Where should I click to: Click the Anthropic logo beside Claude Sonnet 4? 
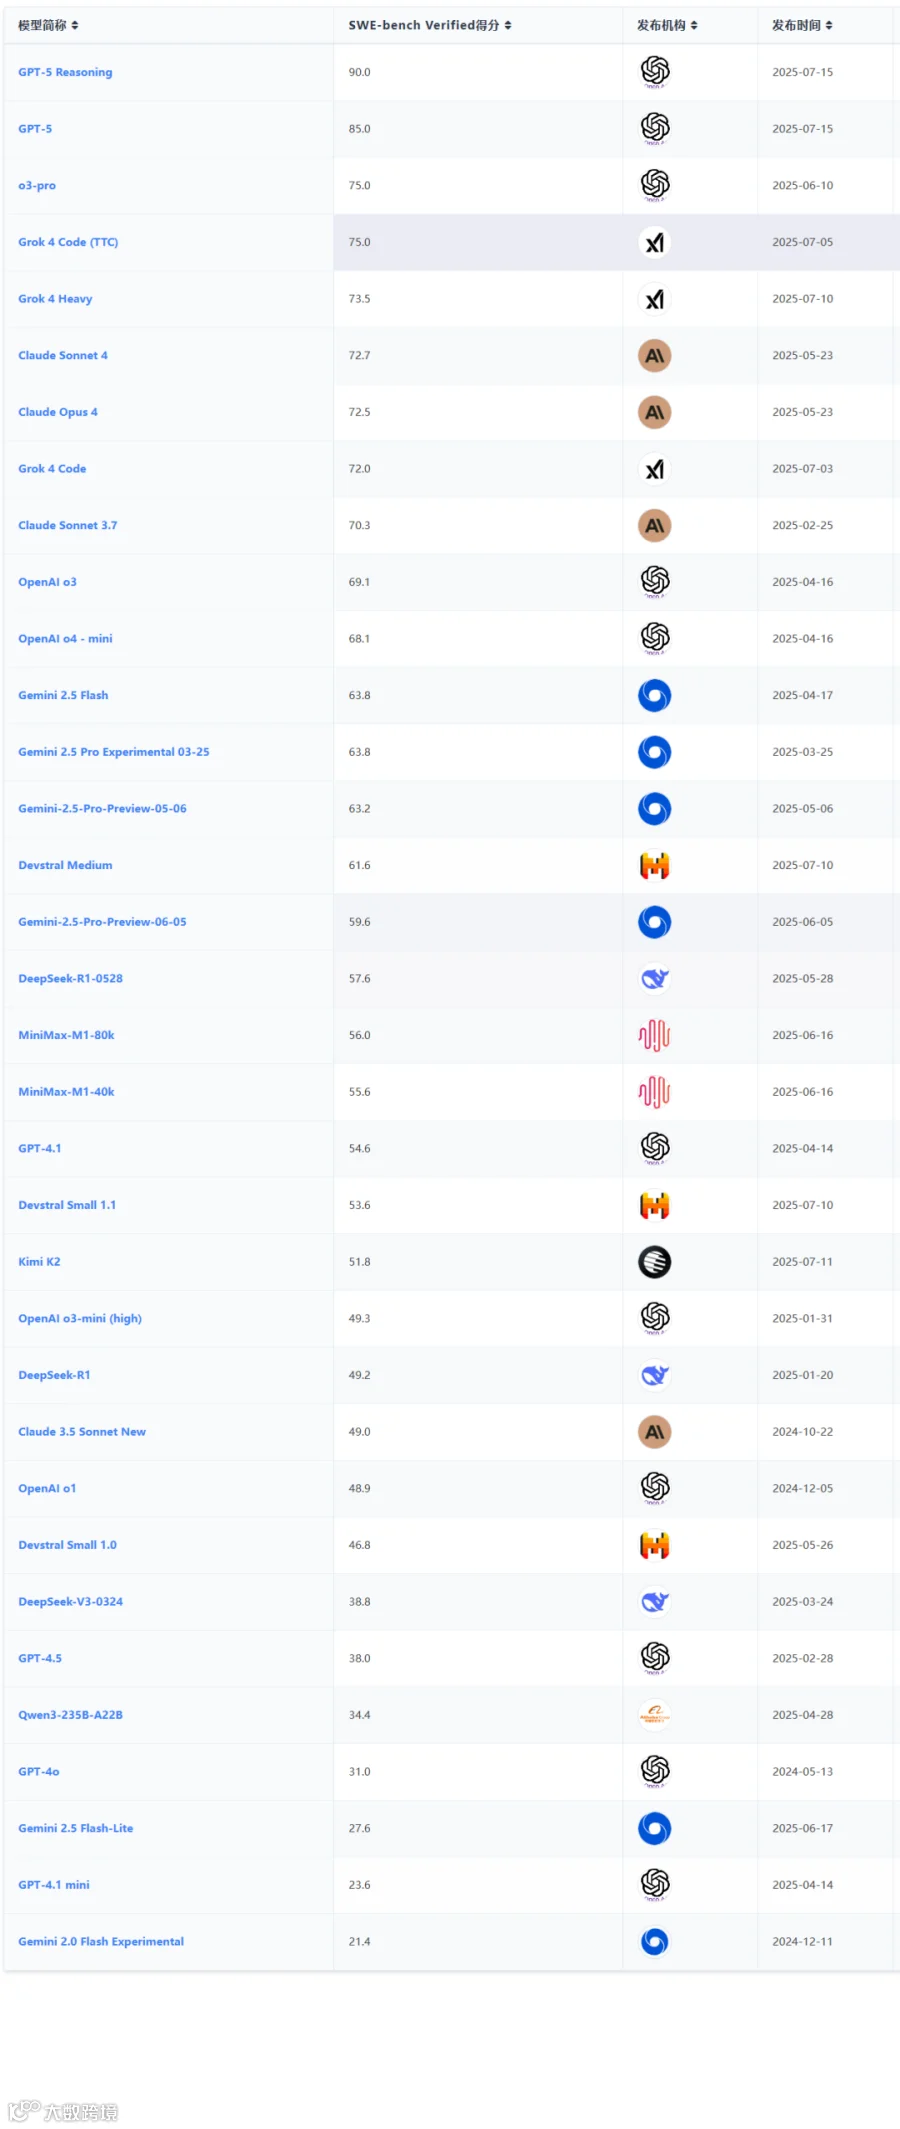(655, 356)
